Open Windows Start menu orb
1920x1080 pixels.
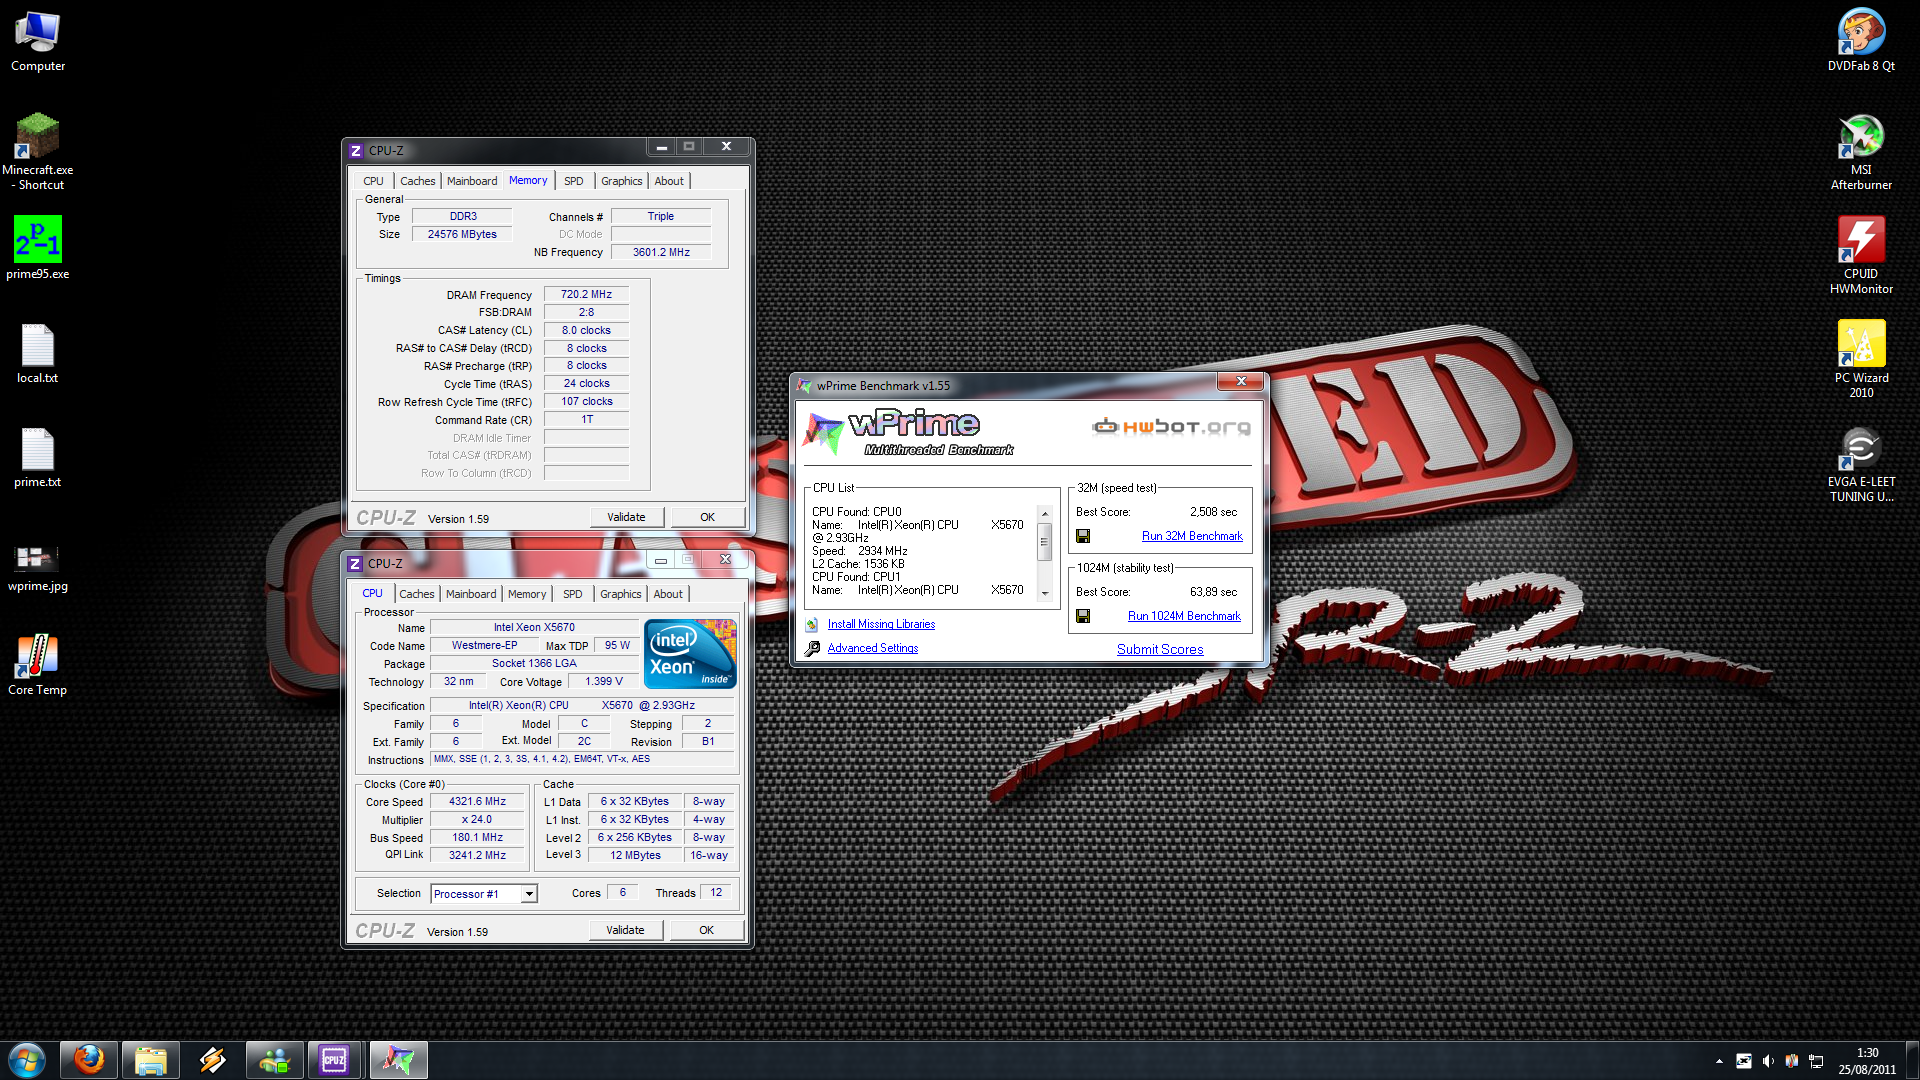click(27, 1060)
